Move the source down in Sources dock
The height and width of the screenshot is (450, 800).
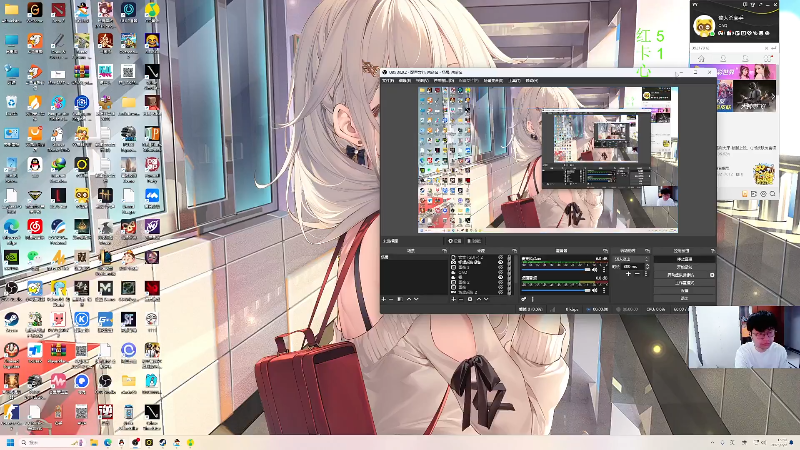[486, 299]
